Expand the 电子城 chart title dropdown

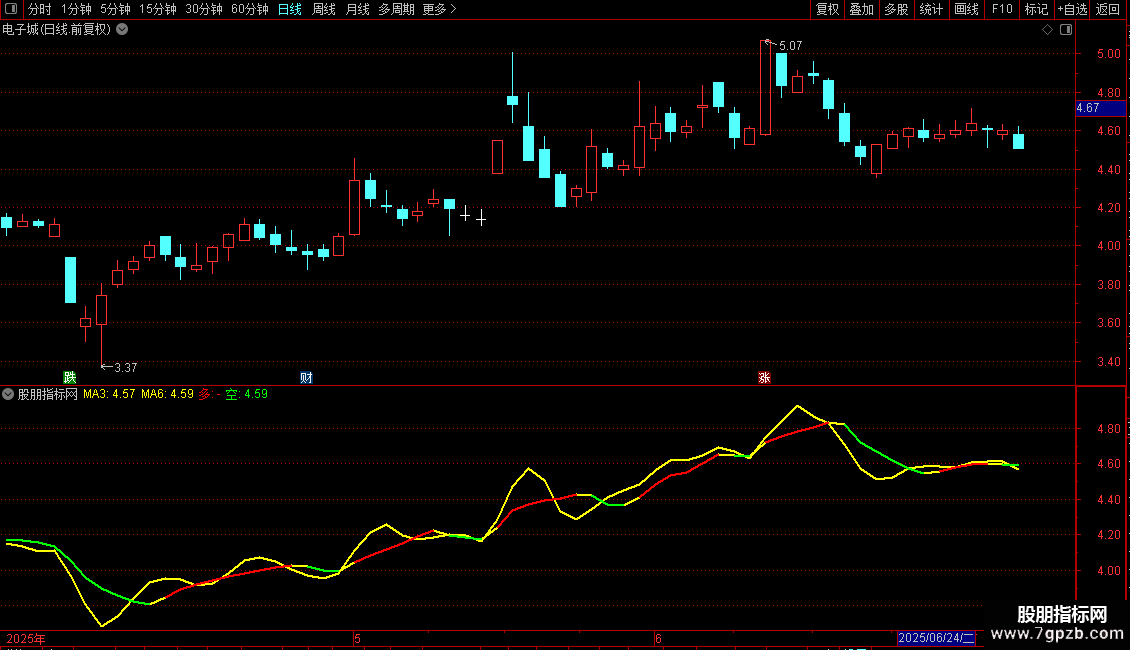pyautogui.click(x=123, y=30)
